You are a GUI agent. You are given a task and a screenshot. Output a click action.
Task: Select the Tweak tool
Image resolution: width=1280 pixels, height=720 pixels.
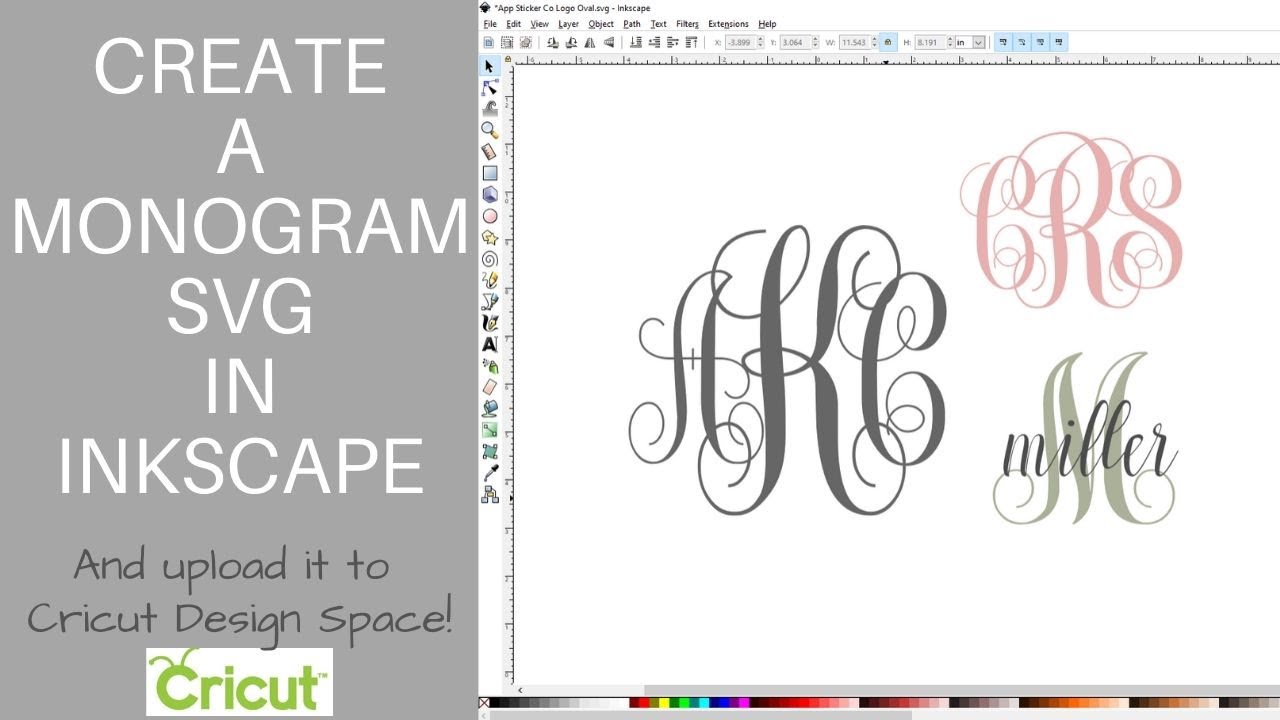point(489,108)
